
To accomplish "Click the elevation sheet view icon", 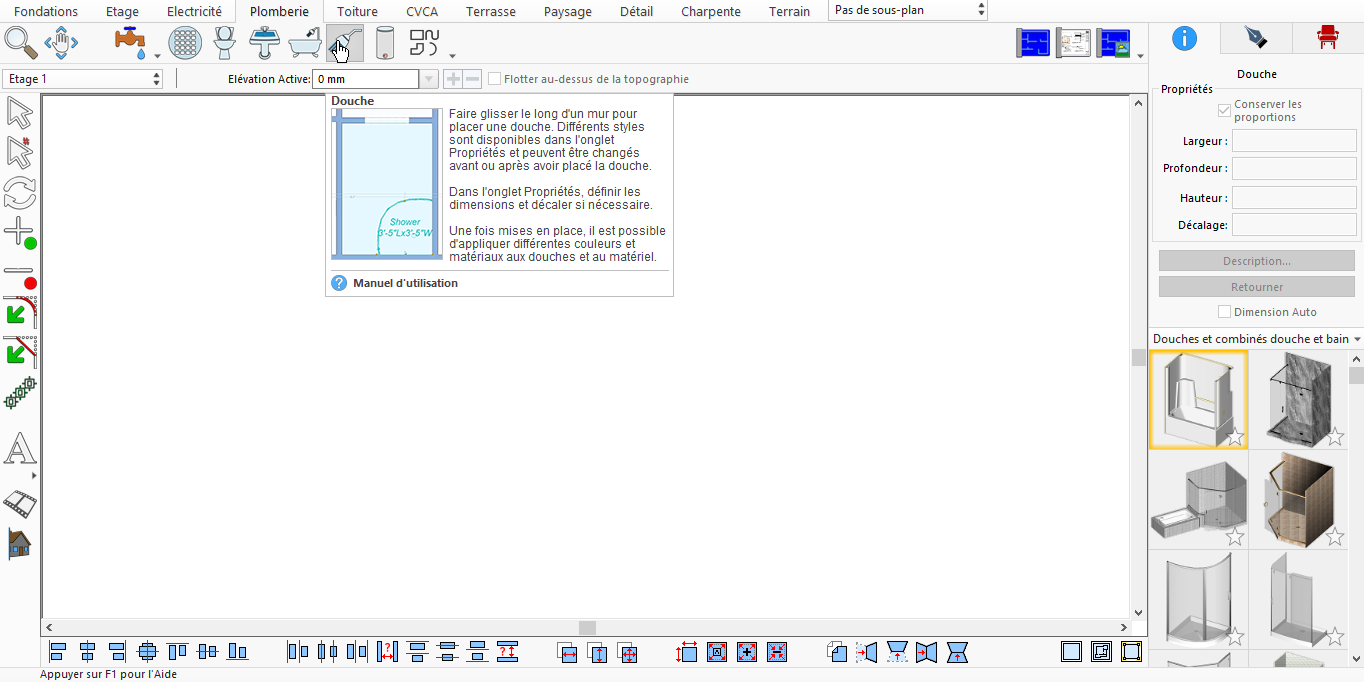I will 1074,43.
